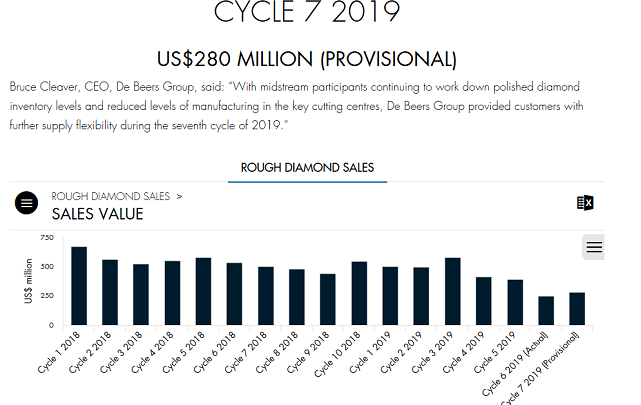Screen dimensions: 641x405
Task: Download data with the Excel export icon
Action: (x=585, y=203)
